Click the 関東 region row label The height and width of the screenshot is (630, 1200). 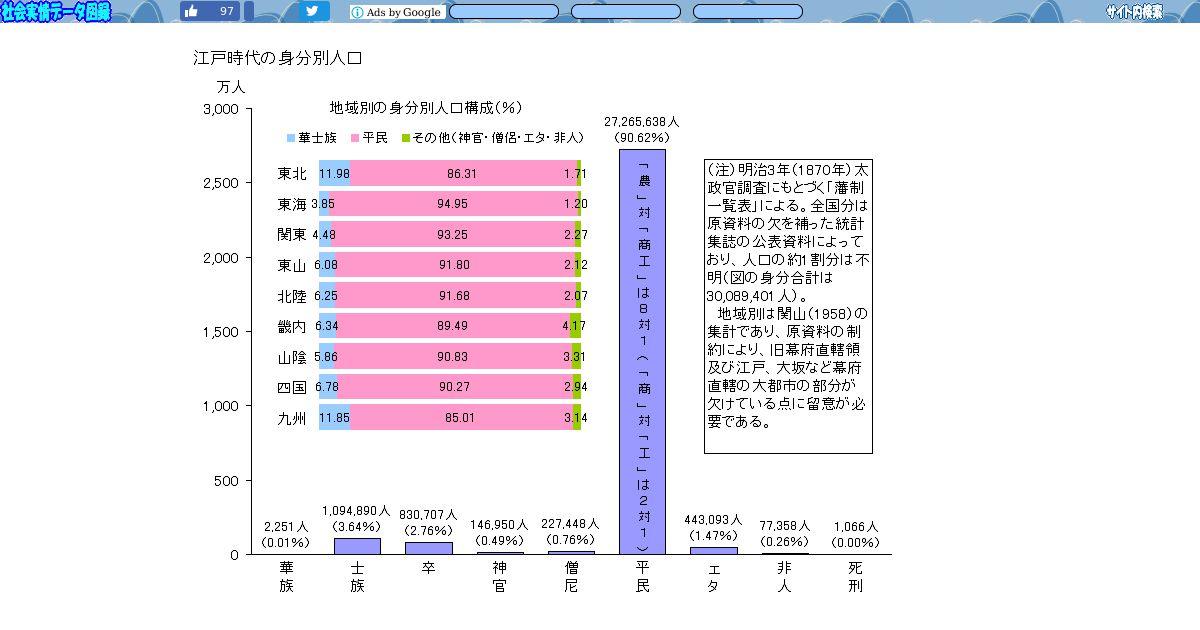pos(292,235)
